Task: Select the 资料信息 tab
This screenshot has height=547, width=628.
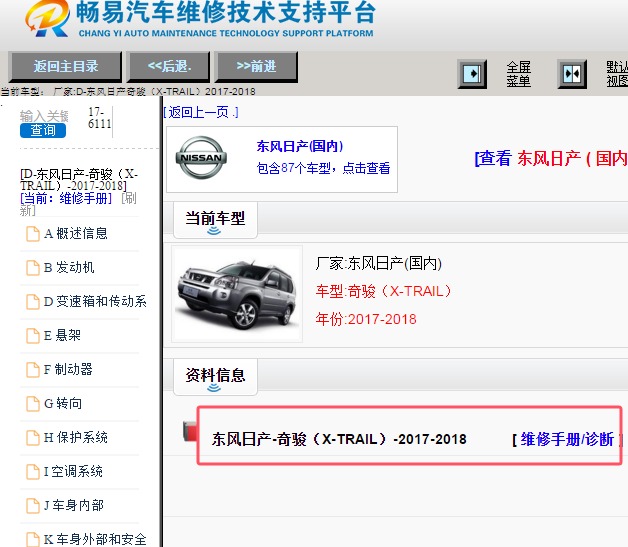Action: [x=215, y=377]
